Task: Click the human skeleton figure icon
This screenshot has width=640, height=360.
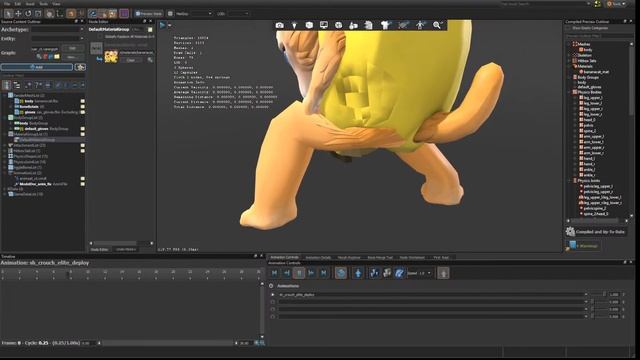Action: coord(420,25)
